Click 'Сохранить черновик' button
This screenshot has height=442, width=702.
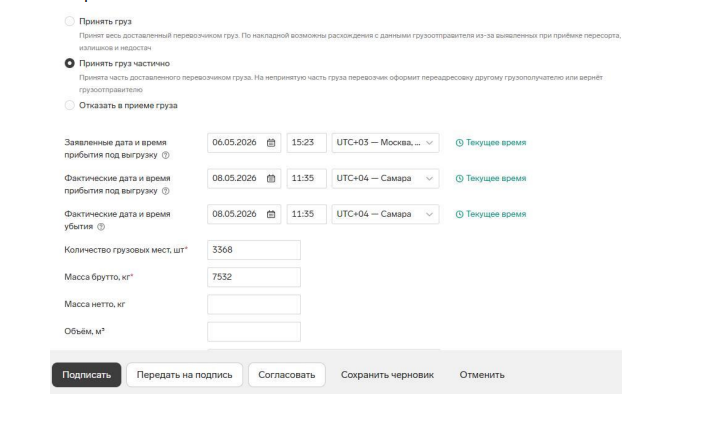point(387,375)
